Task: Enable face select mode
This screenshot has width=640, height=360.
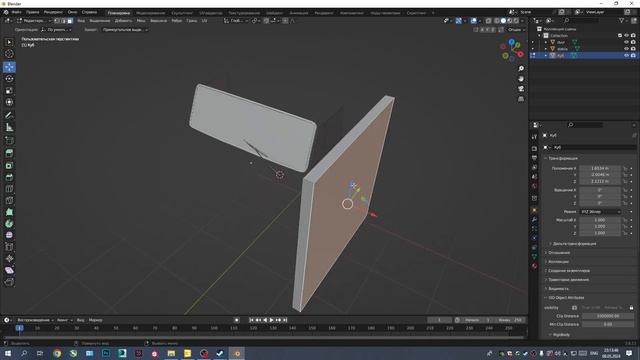Action: click(70, 20)
